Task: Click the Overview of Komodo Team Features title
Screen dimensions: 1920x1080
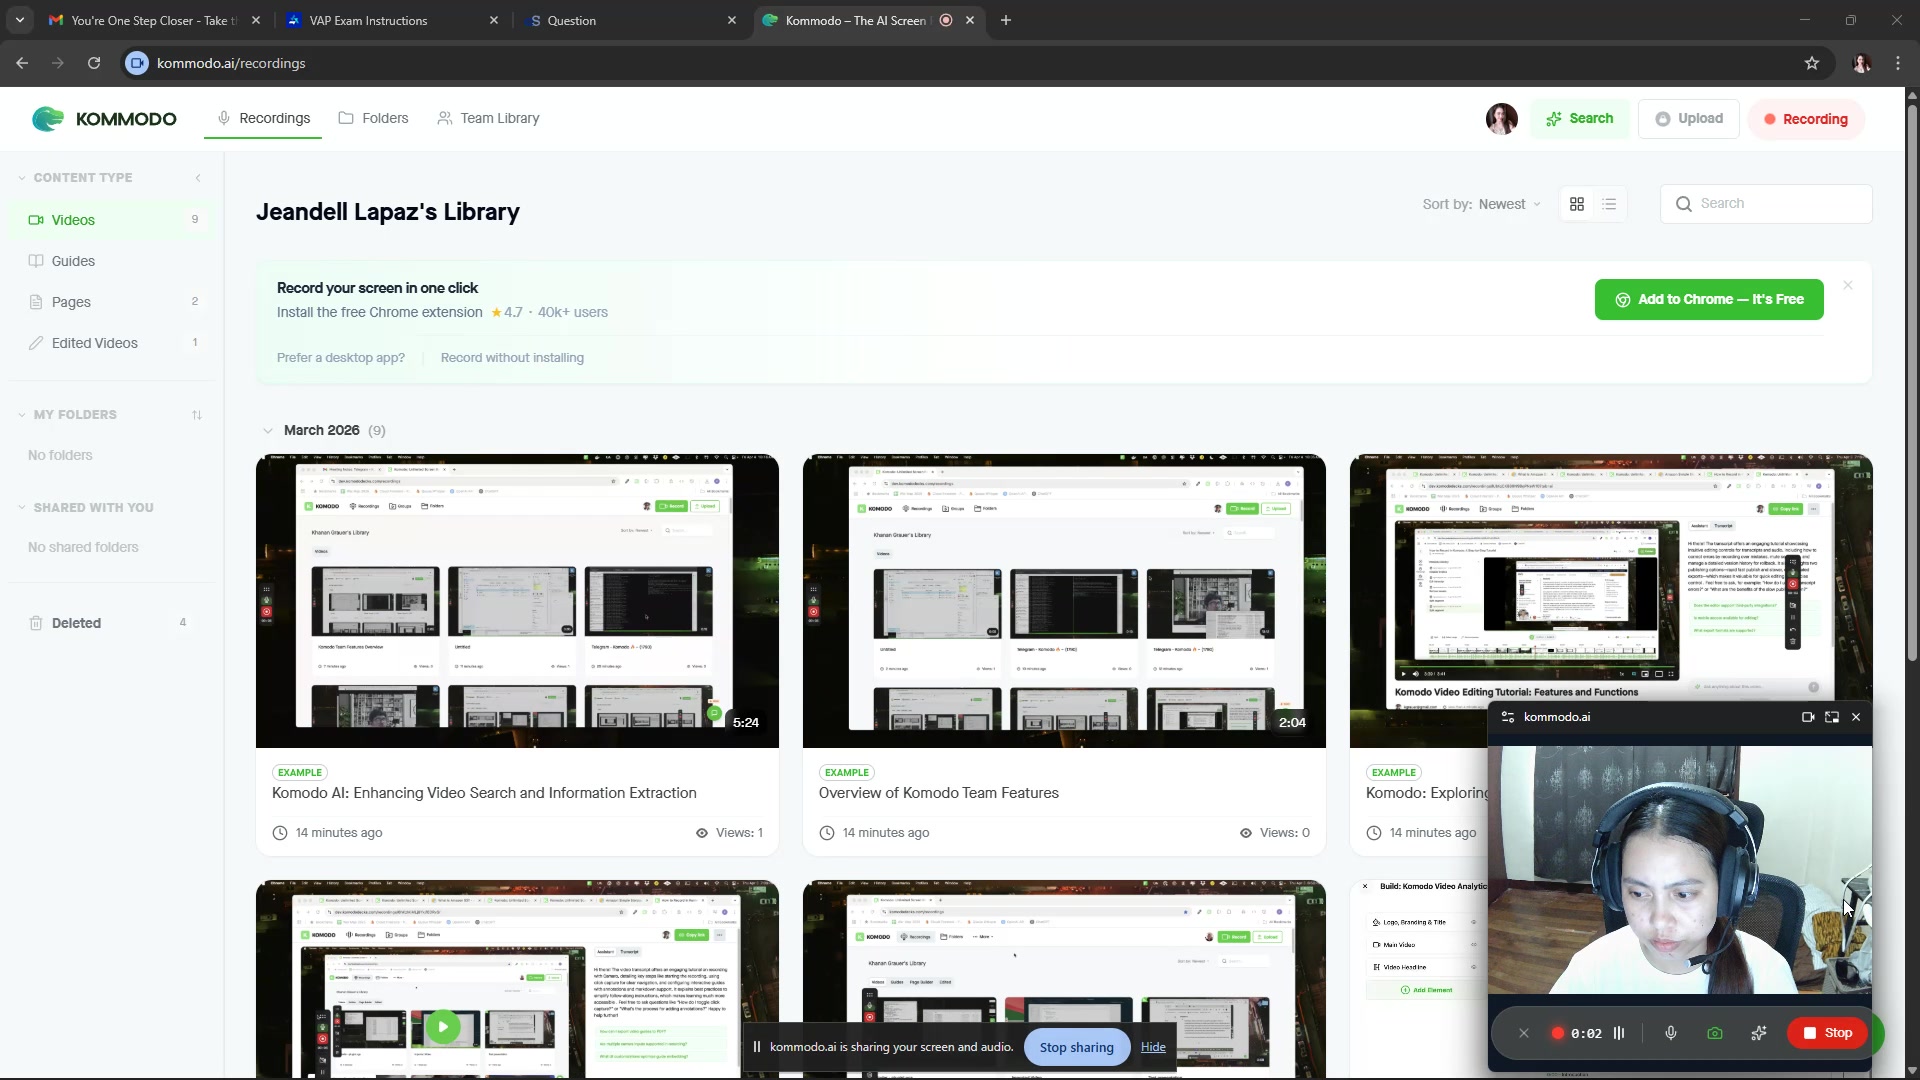Action: (939, 793)
